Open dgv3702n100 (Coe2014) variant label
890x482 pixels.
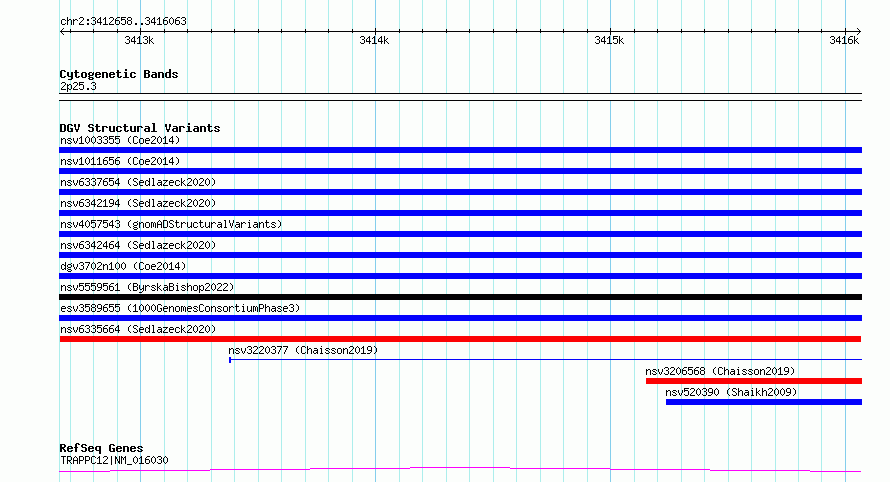pos(123,266)
